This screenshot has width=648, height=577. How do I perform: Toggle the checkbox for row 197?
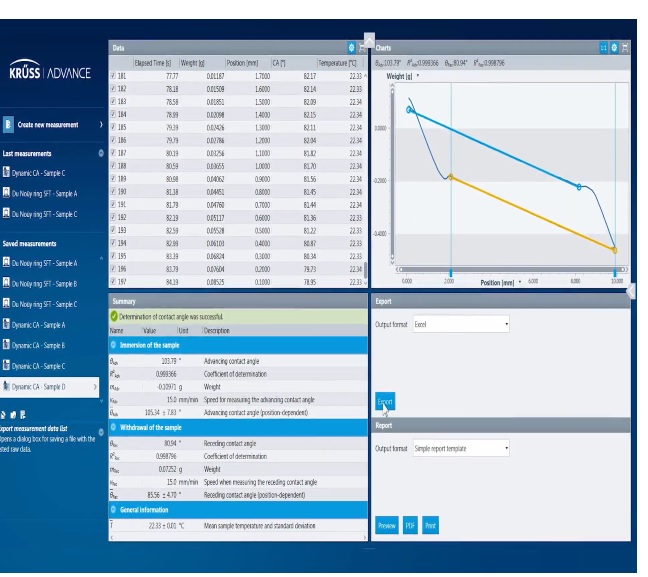tap(113, 282)
